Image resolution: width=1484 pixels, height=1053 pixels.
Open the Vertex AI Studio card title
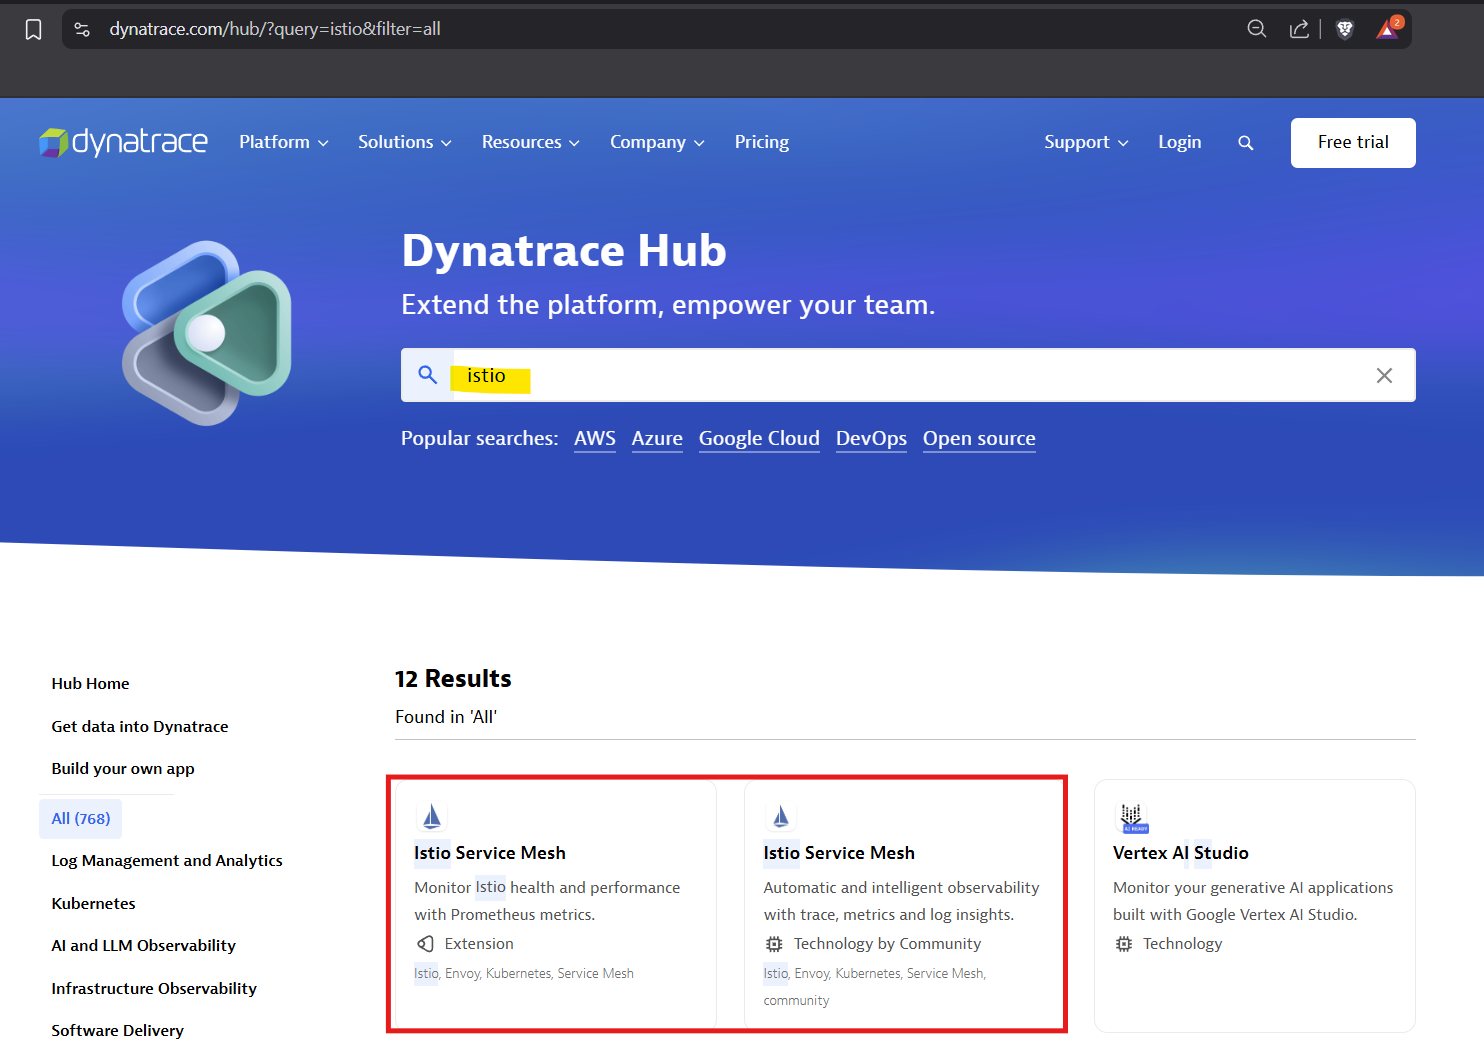pyautogui.click(x=1181, y=853)
